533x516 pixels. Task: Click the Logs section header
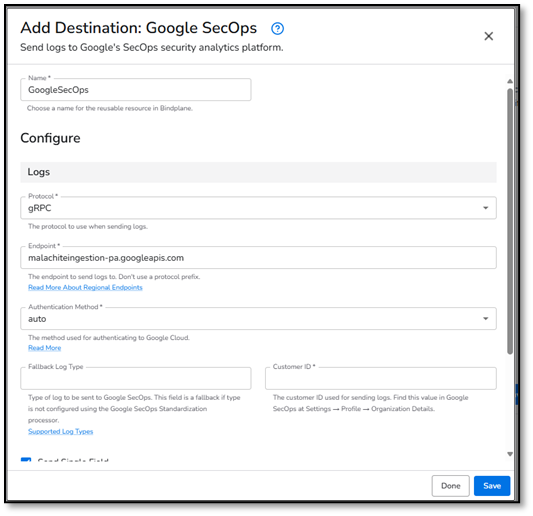tap(258, 172)
